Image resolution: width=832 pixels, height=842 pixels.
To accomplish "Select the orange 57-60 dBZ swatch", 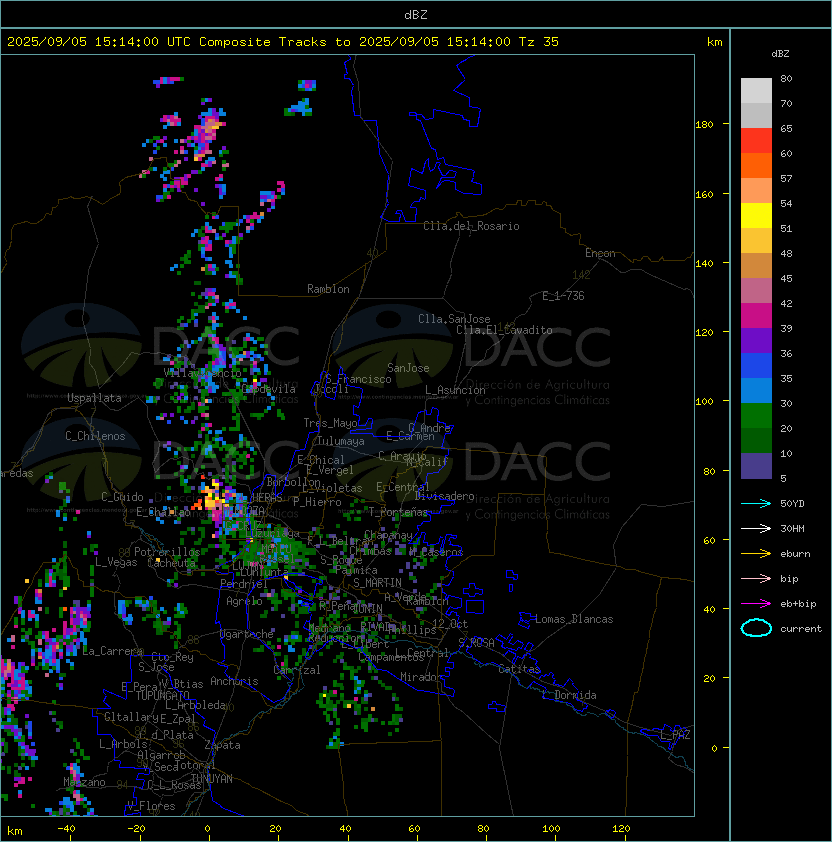I will (x=756, y=165).
